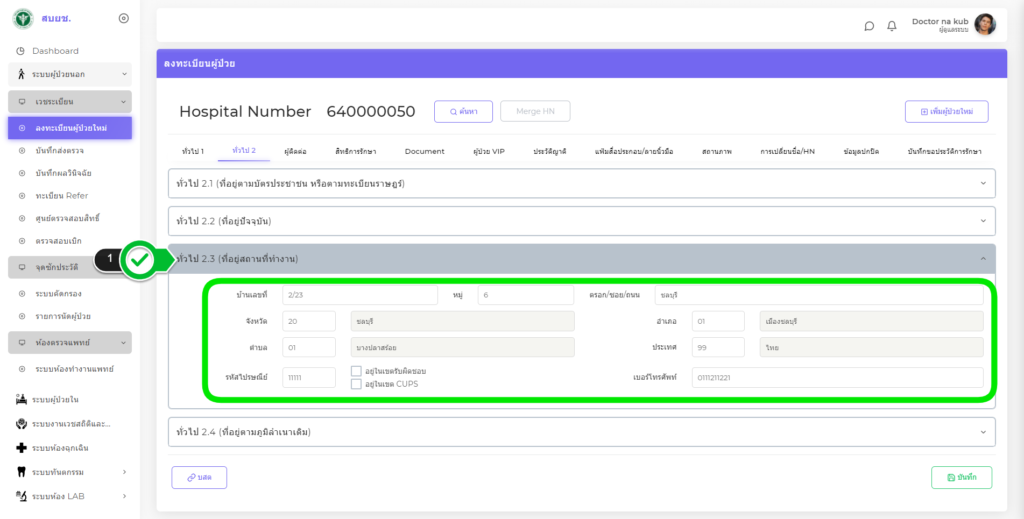Switch to the ทั่วไป 1 tab
The image size is (1024, 519).
pyautogui.click(x=193, y=151)
